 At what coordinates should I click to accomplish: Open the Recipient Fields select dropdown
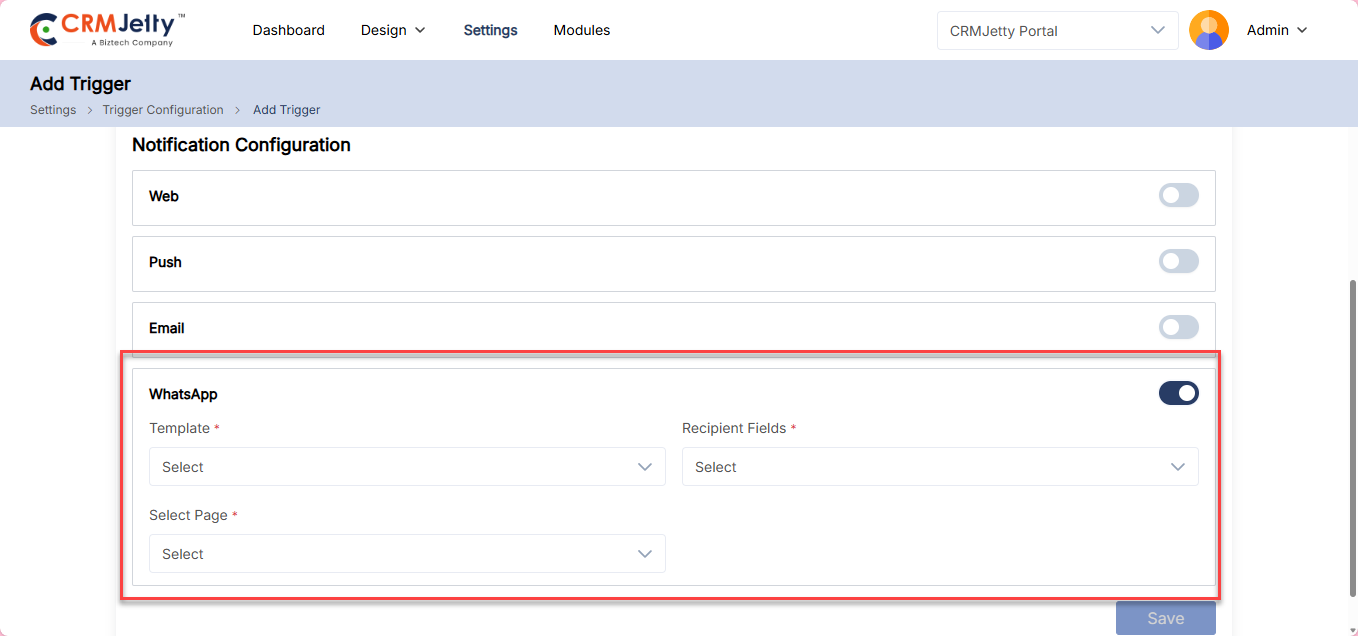coord(930,467)
